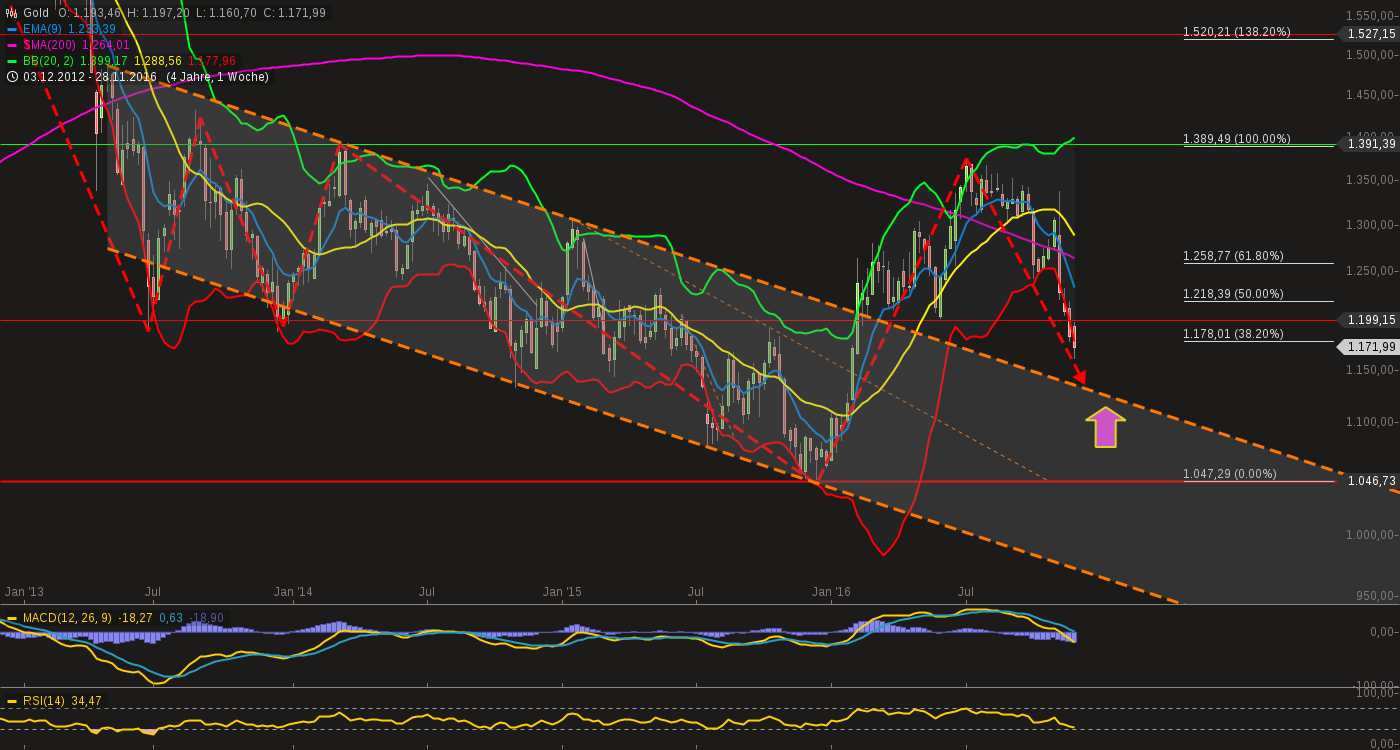Image resolution: width=1400 pixels, height=750 pixels.
Task: Click the blue EMA(9) legend dash icon
Action: [13, 30]
